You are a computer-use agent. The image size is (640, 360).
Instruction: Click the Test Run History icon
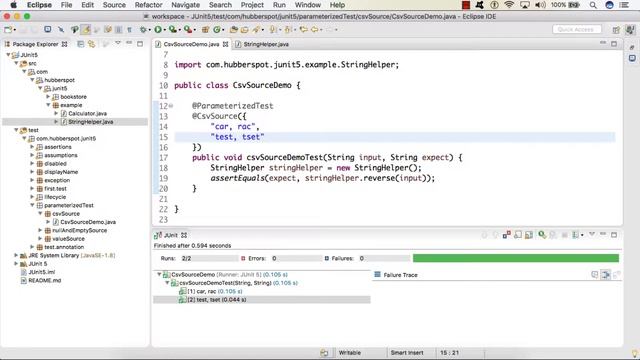(x=576, y=235)
